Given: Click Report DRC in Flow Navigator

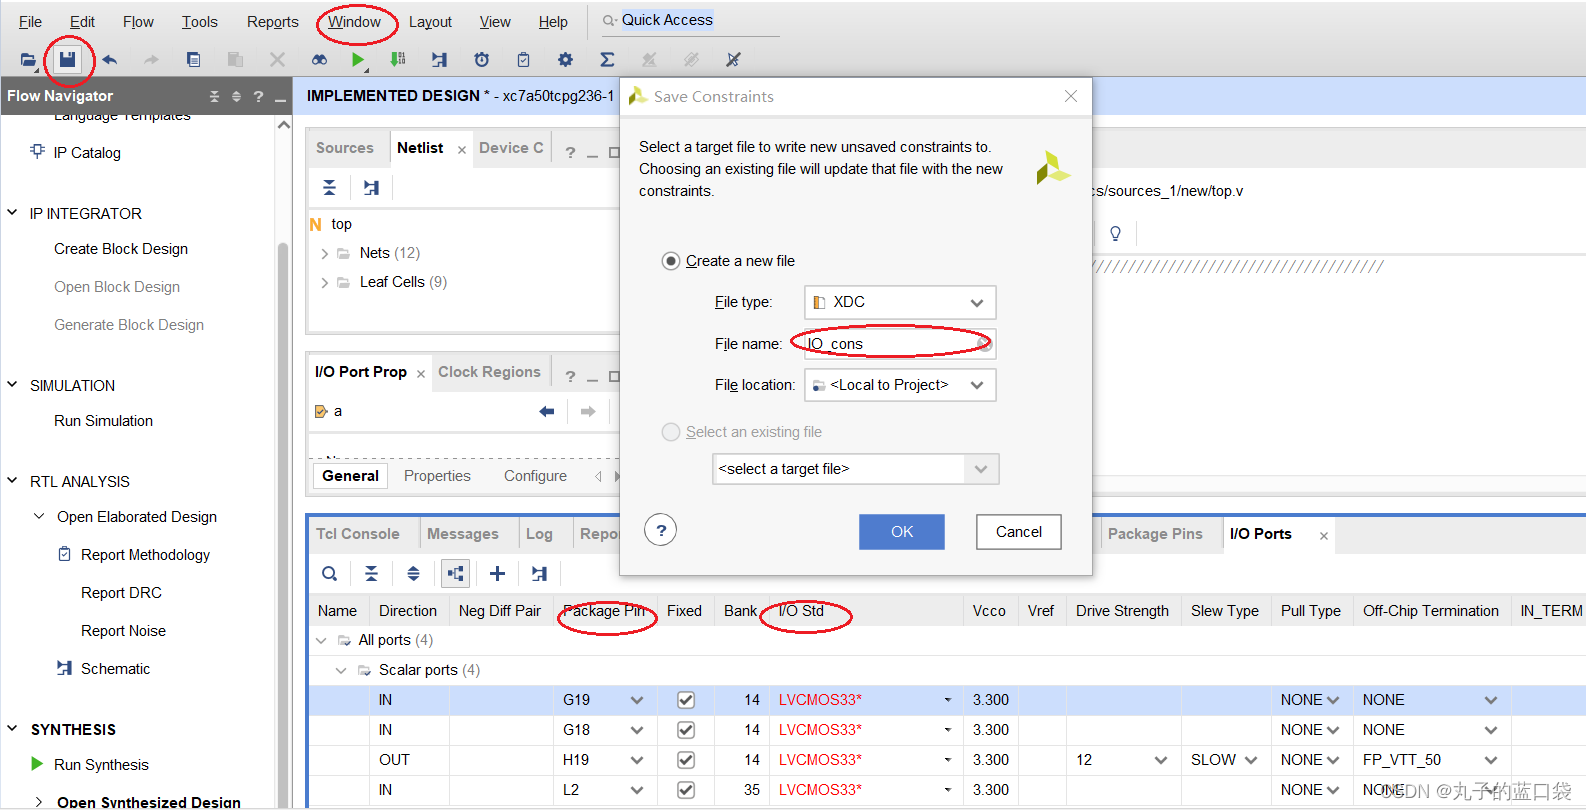Looking at the screenshot, I should (121, 593).
